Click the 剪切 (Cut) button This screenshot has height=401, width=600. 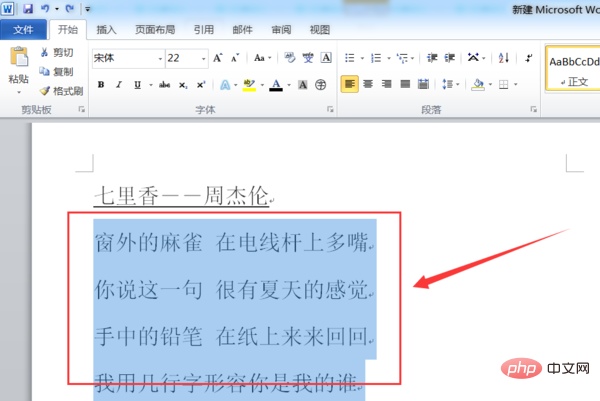(x=56, y=52)
